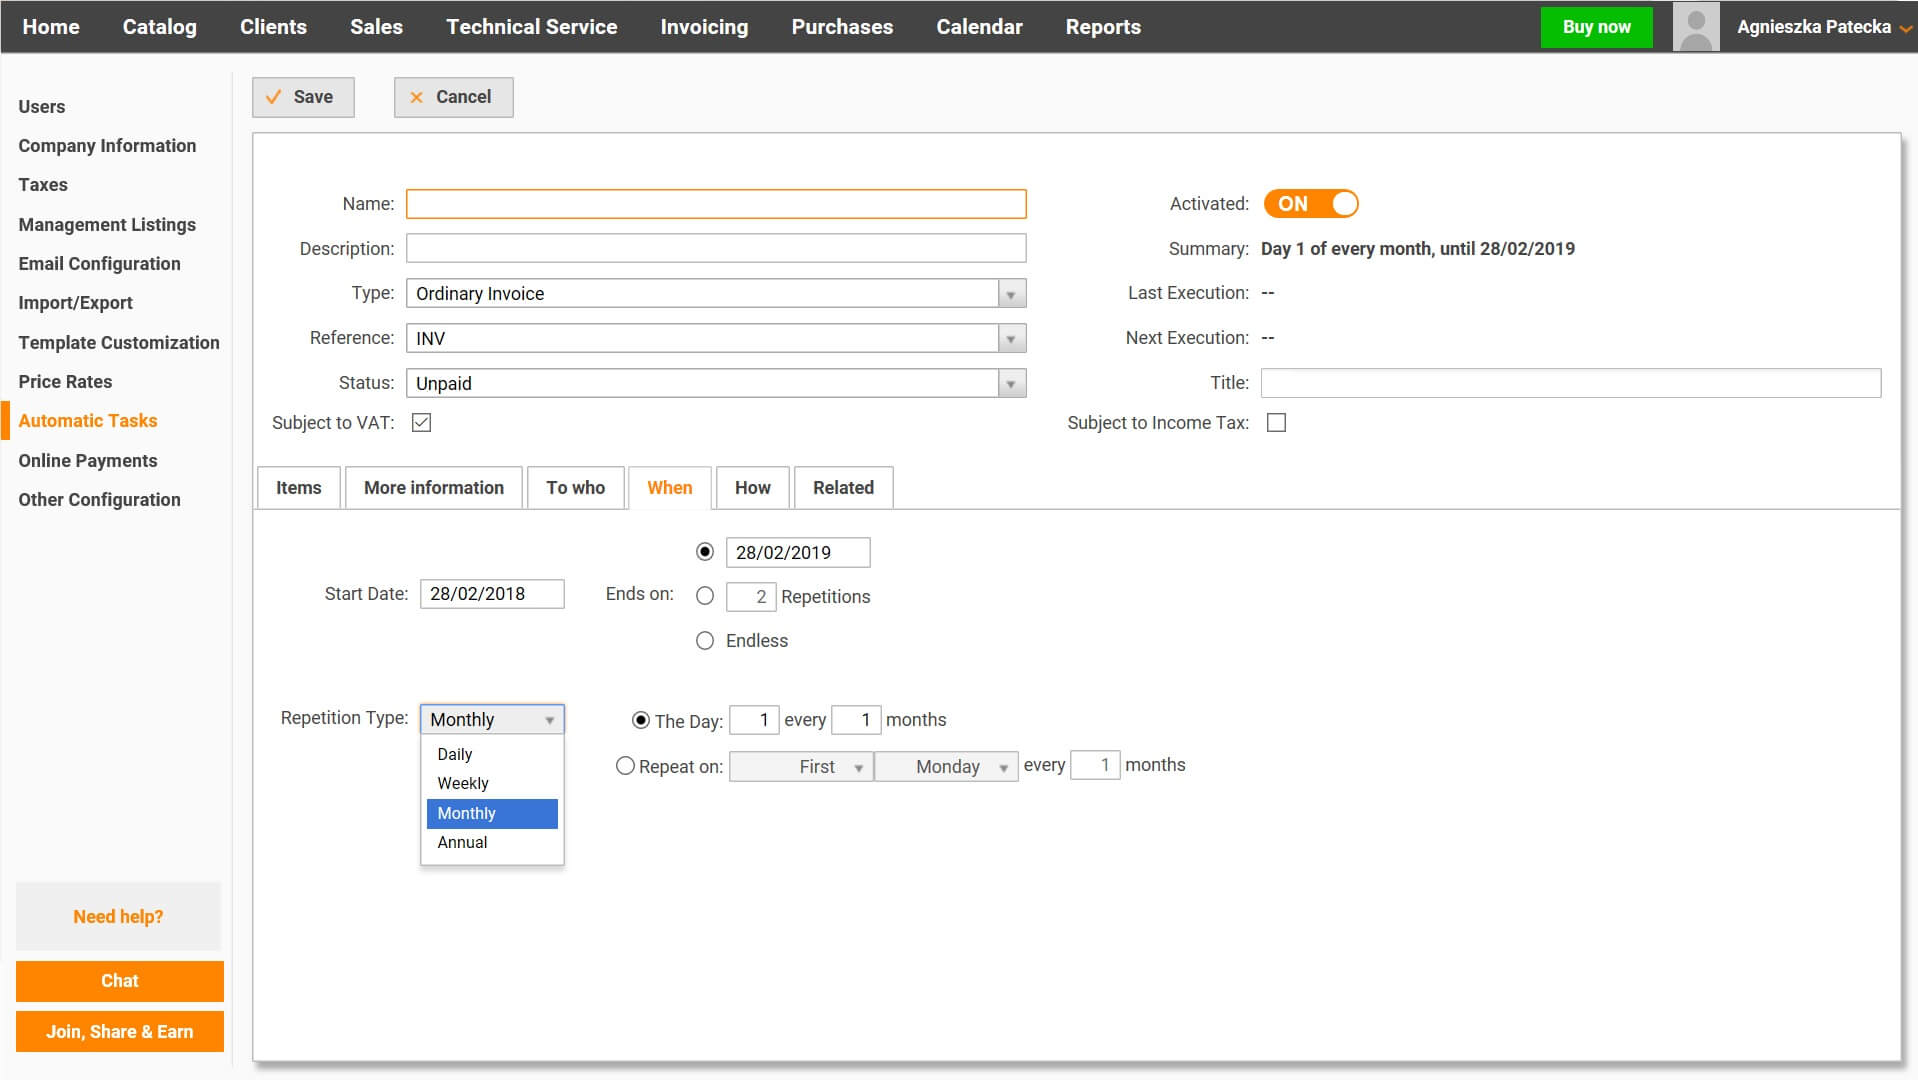Switch to the Items tab
Image resolution: width=1918 pixels, height=1080 pixels.
pyautogui.click(x=299, y=488)
